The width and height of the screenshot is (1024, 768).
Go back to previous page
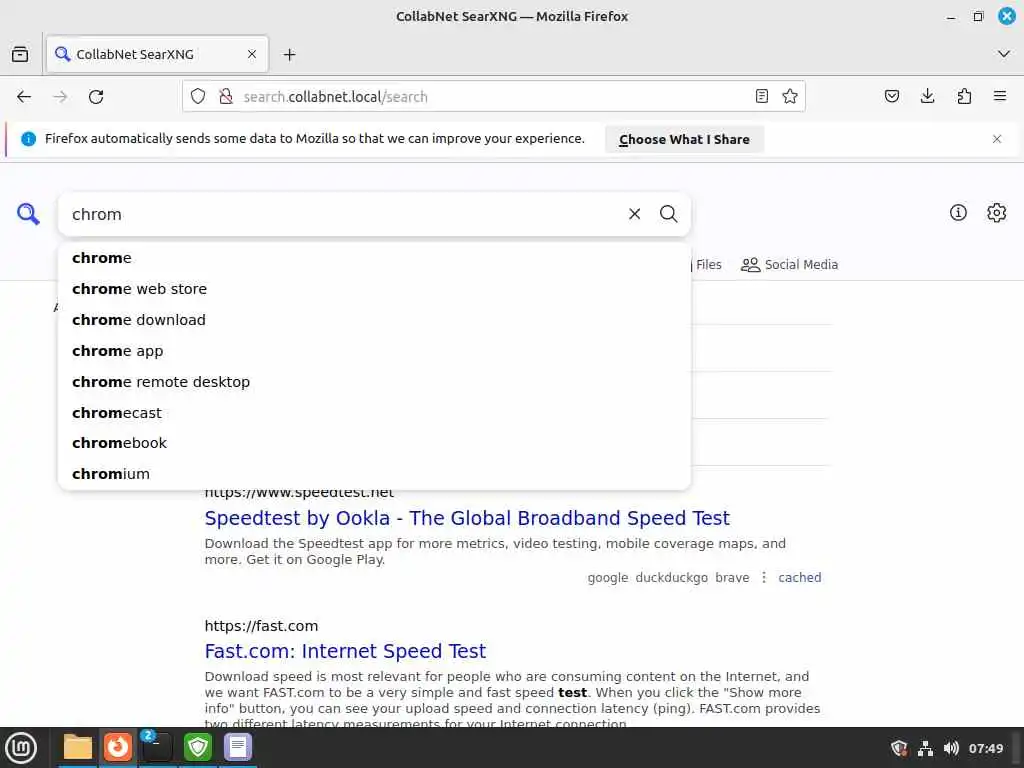[x=24, y=97]
